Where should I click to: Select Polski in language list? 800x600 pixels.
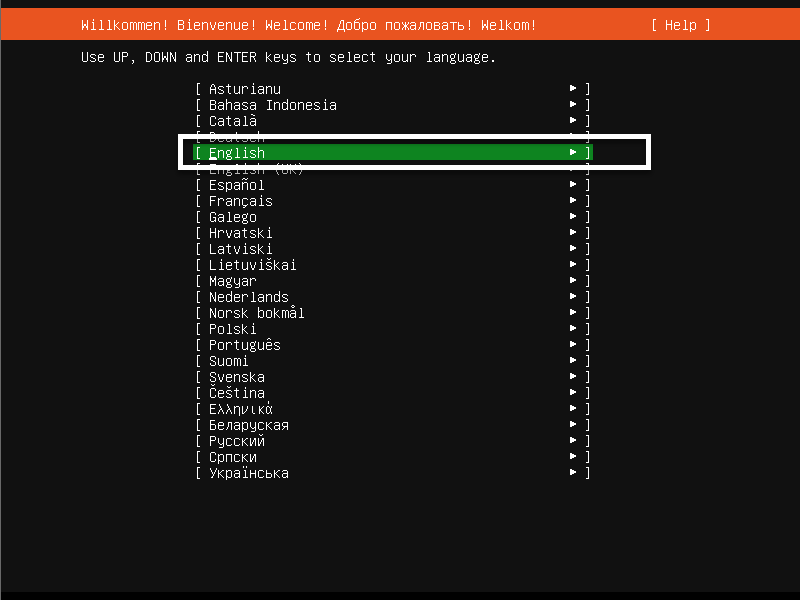392,329
